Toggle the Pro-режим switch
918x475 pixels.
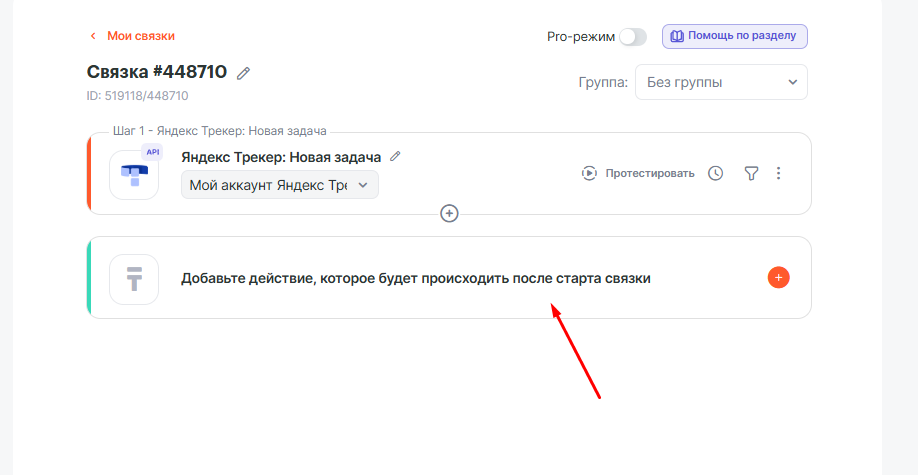(x=632, y=37)
